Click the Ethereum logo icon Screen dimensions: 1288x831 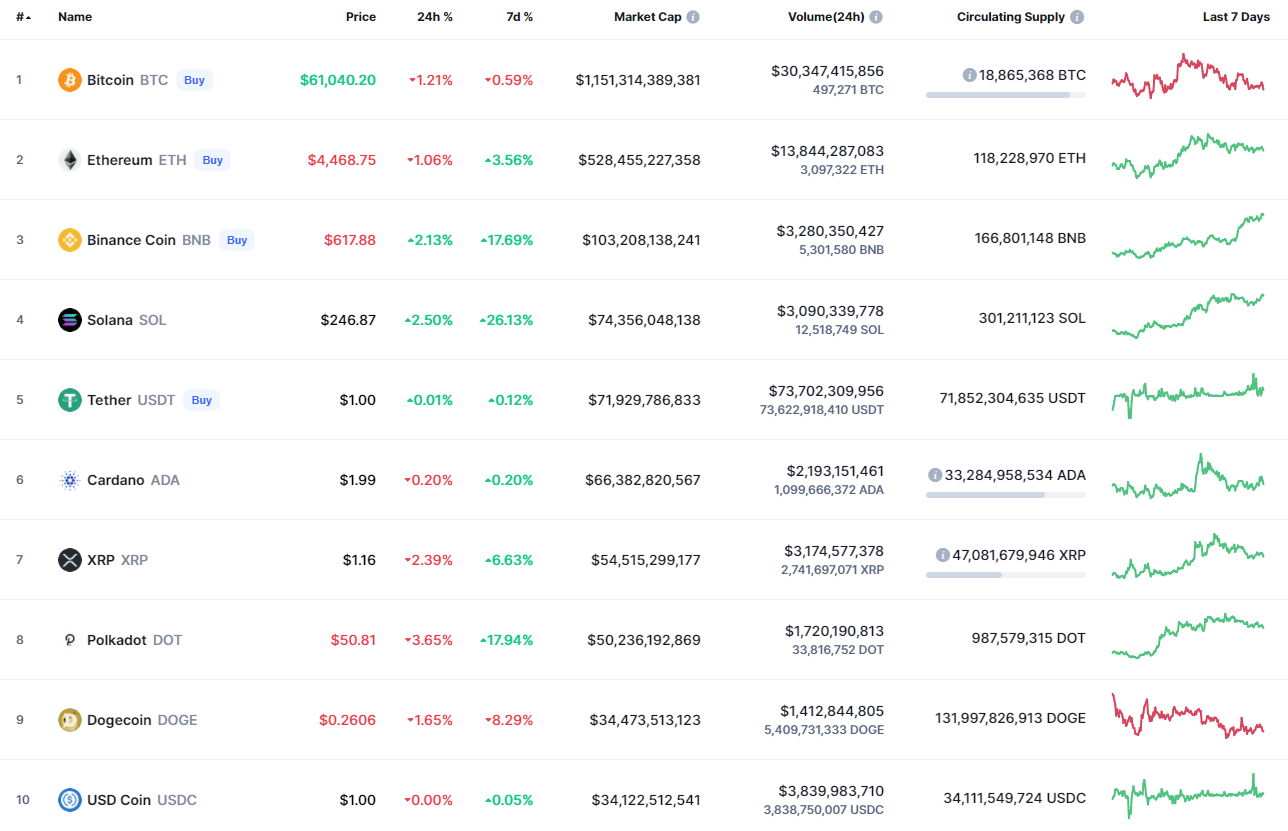[69, 160]
